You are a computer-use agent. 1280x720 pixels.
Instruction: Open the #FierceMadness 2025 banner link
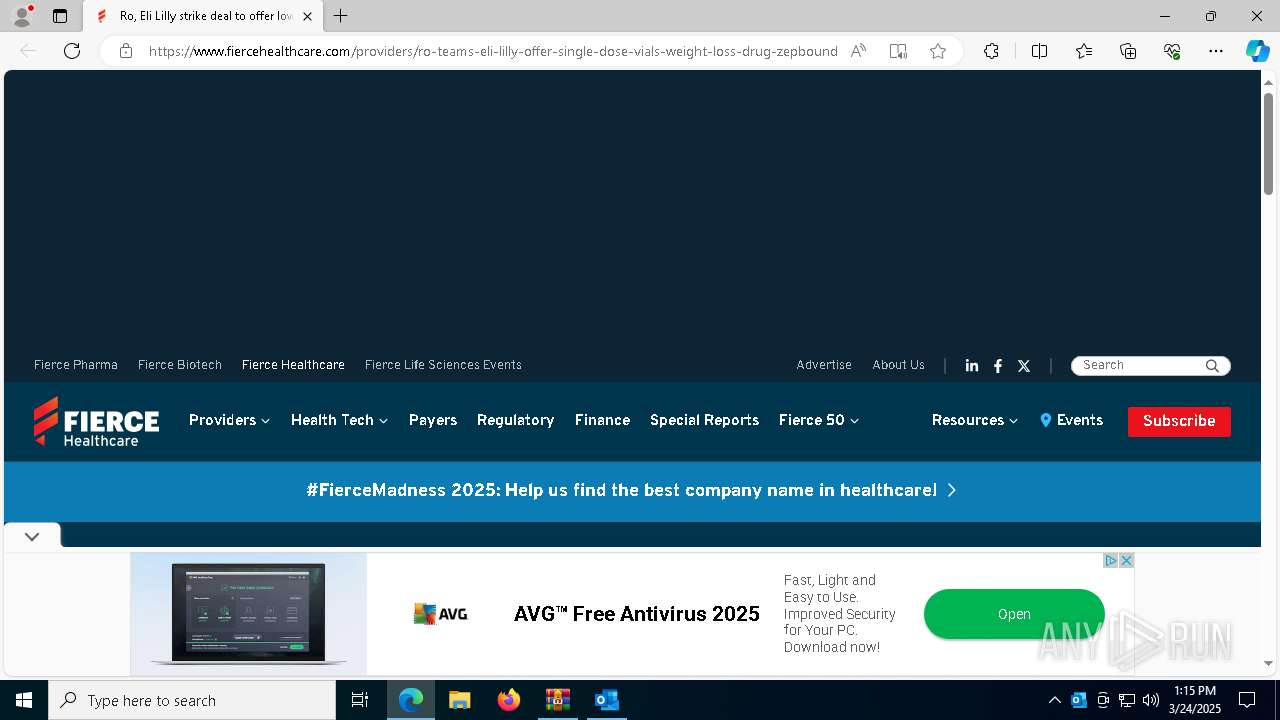click(632, 490)
